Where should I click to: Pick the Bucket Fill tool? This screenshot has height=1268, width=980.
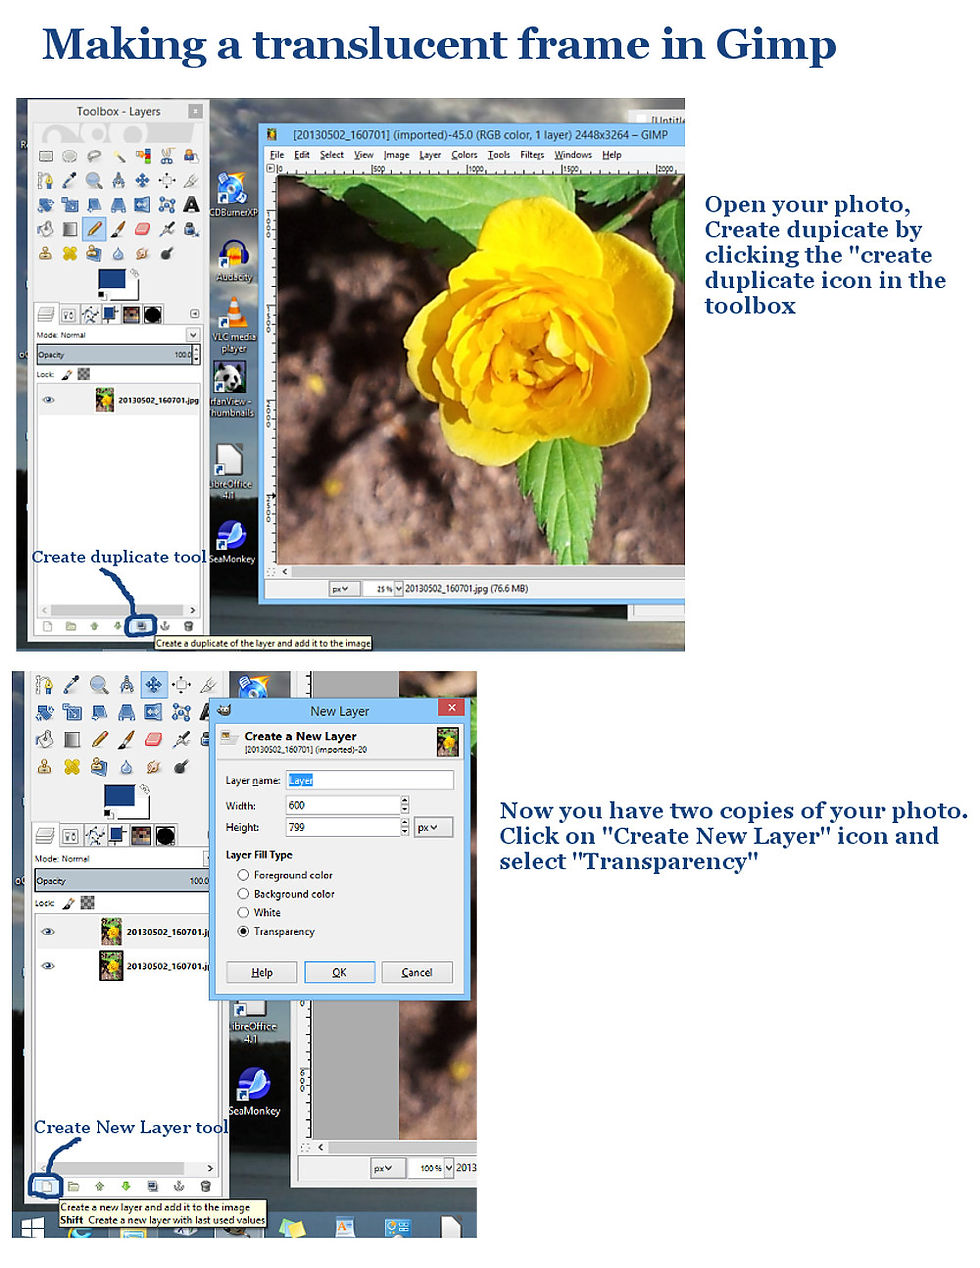(x=45, y=228)
